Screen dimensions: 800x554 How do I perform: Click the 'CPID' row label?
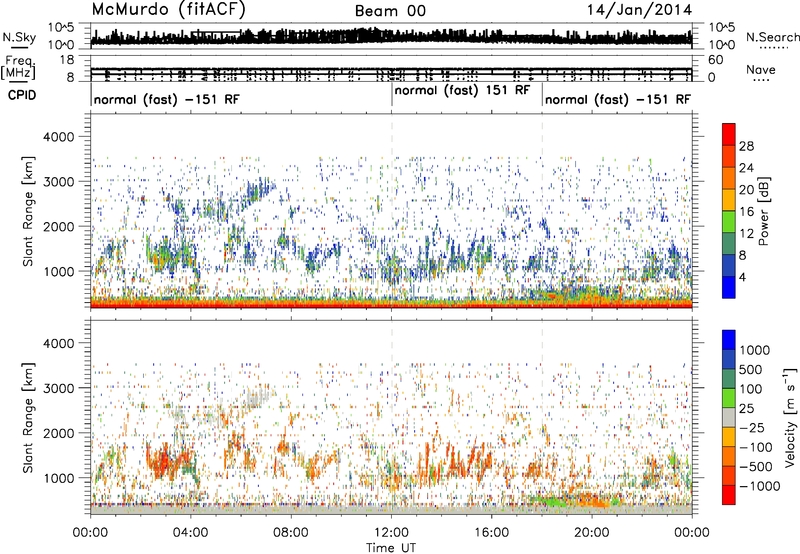tap(22, 95)
